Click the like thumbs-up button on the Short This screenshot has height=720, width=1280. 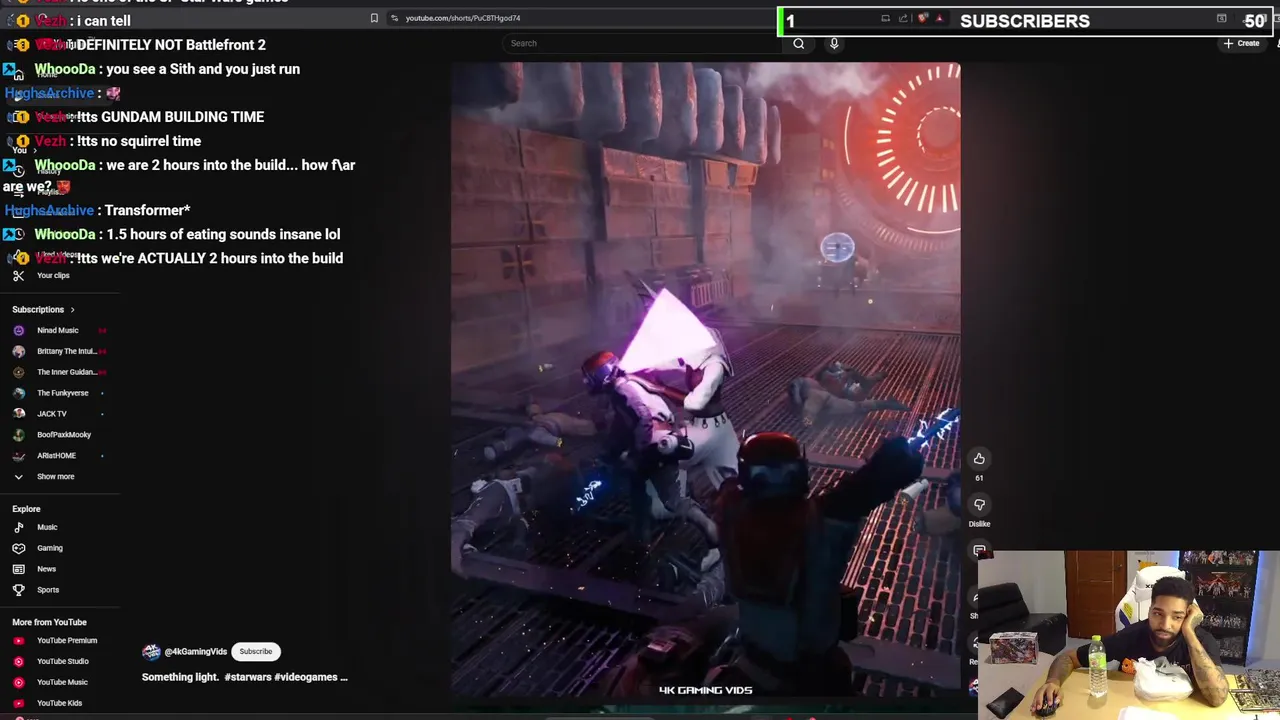[979, 459]
